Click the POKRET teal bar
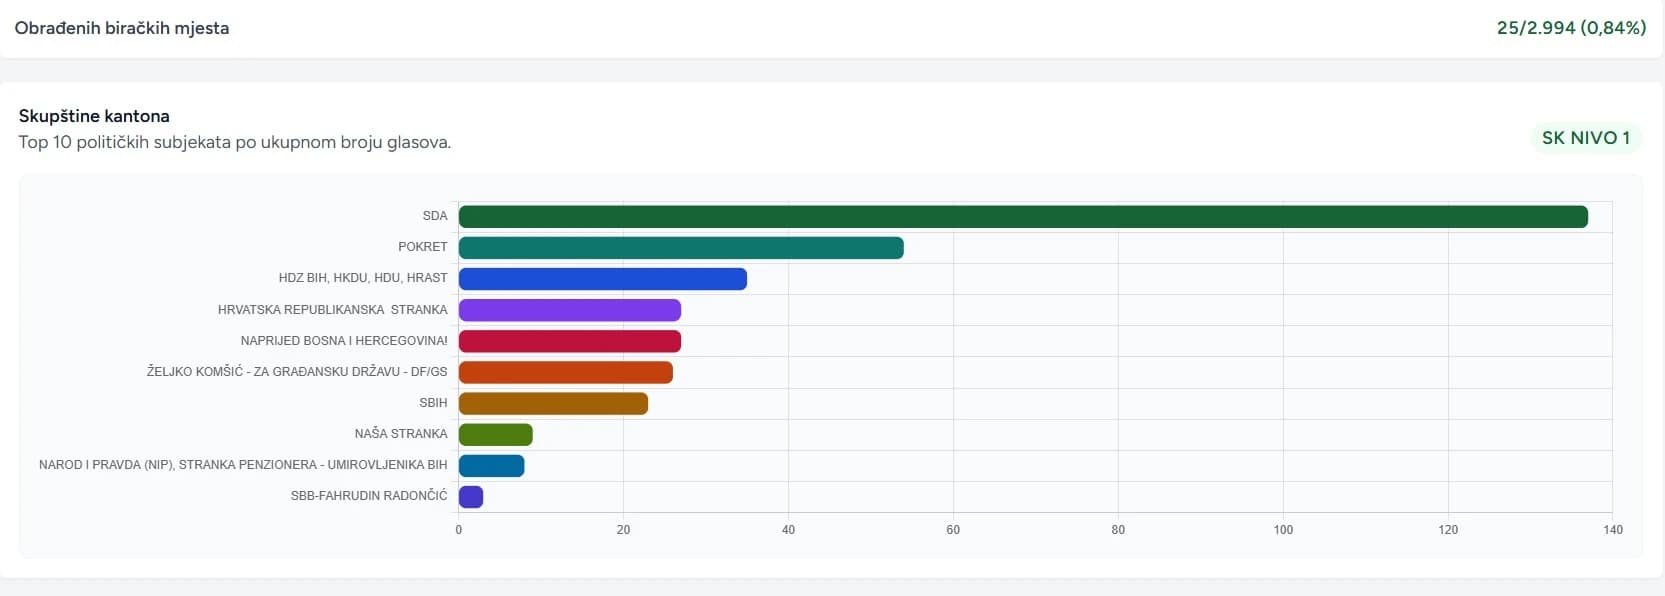The image size is (1665, 596). (681, 248)
